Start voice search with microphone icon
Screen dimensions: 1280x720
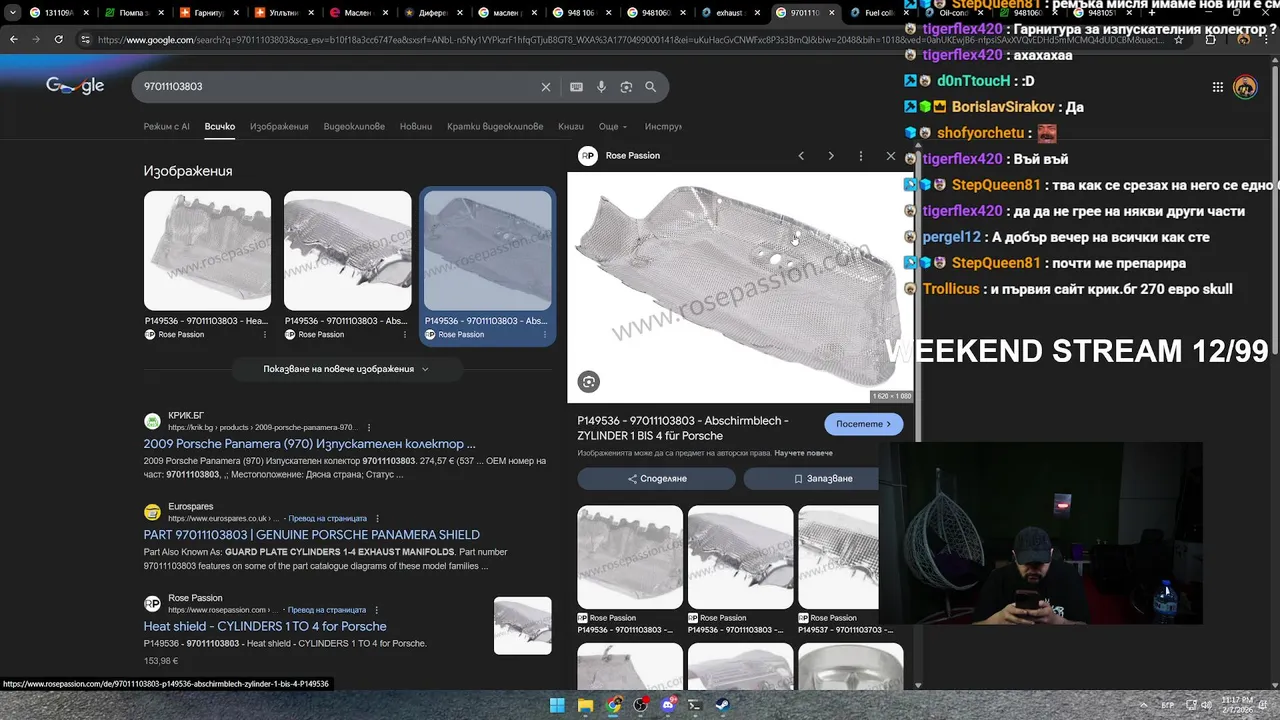pyautogui.click(x=601, y=87)
